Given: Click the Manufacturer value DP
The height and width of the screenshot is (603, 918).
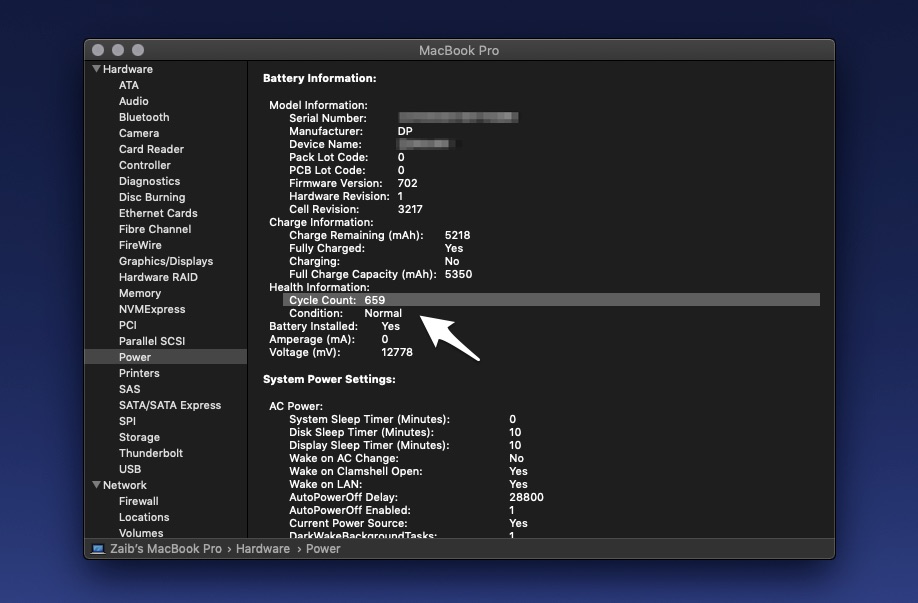Looking at the screenshot, I should tap(405, 131).
